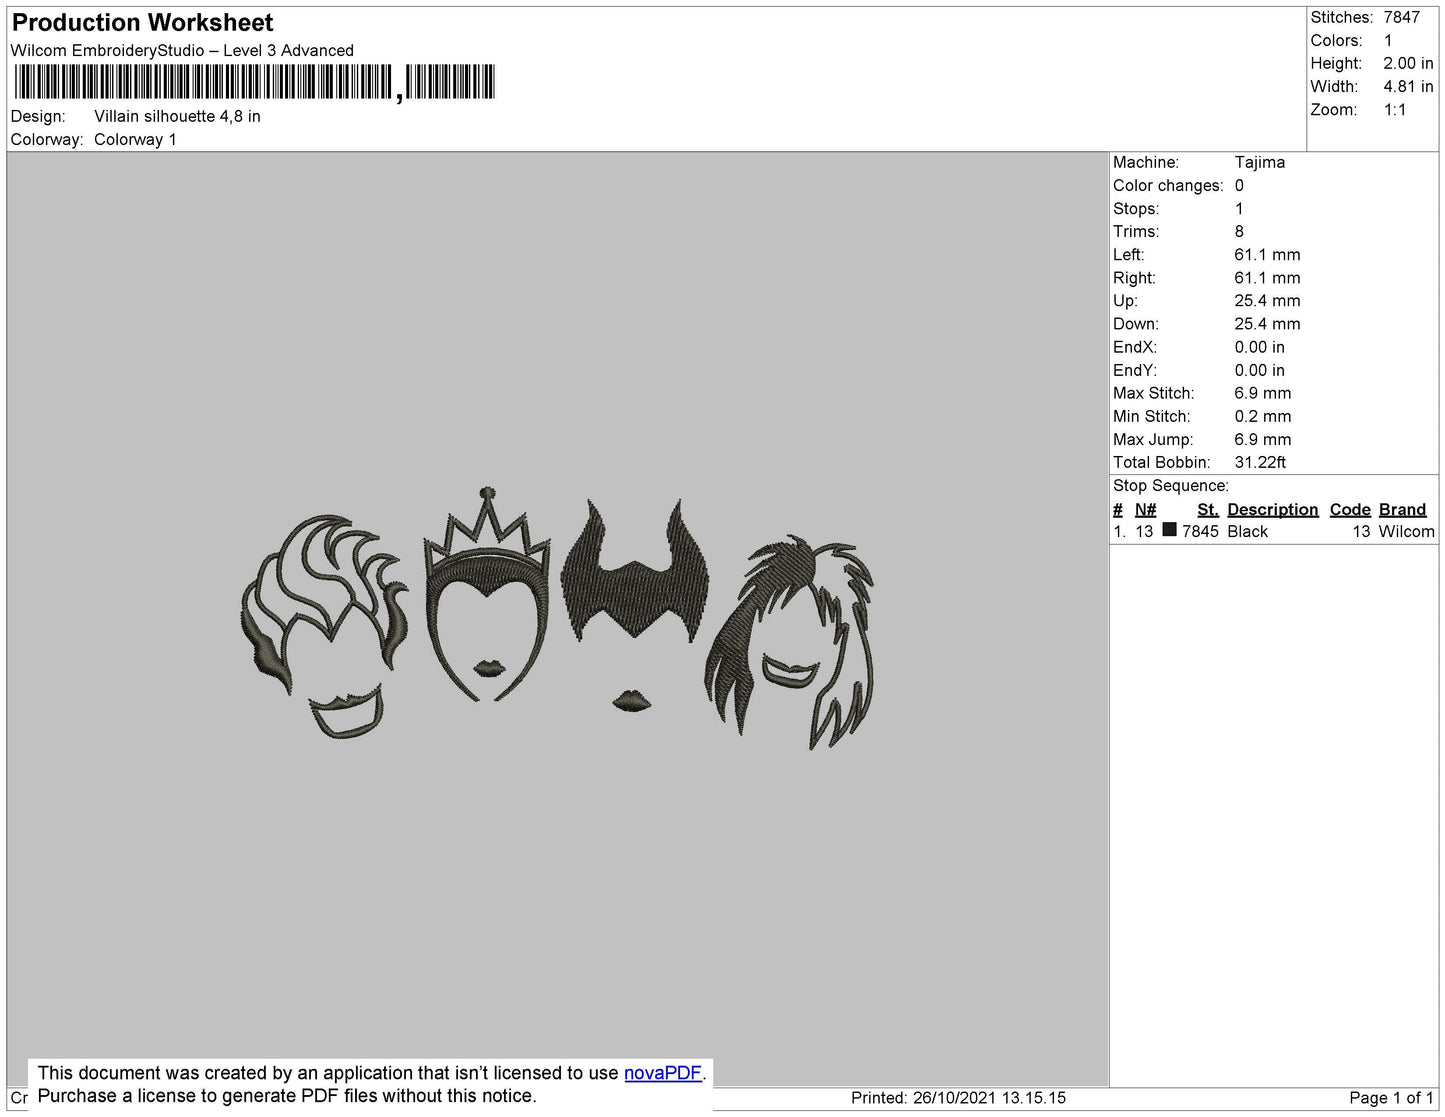Viewport: 1445px width, 1117px height.
Task: Select the 'Page 1 of 1' footer text
Action: (1391, 1098)
